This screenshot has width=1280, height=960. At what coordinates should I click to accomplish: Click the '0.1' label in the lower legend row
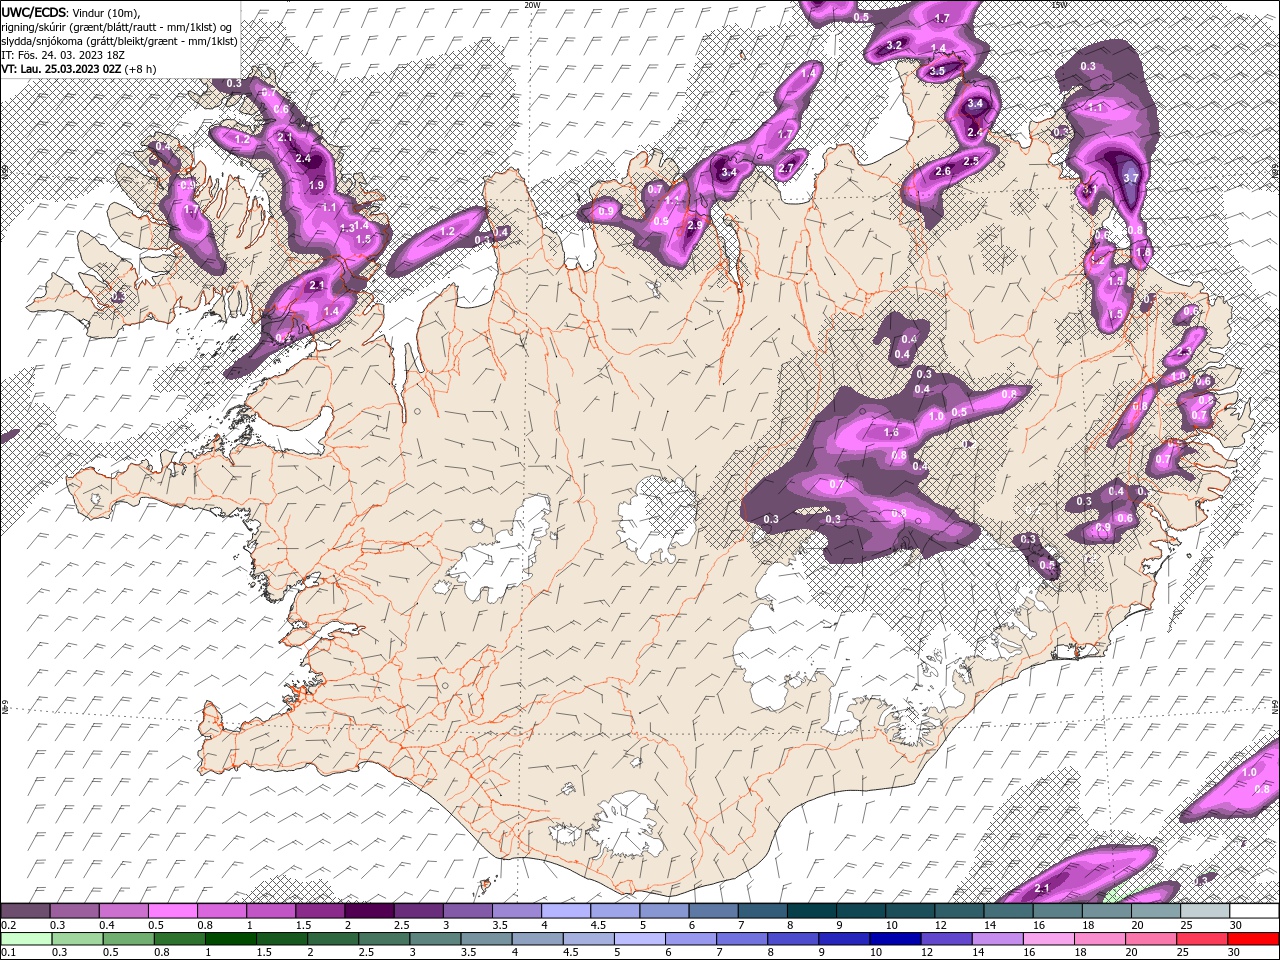pyautogui.click(x=7, y=953)
